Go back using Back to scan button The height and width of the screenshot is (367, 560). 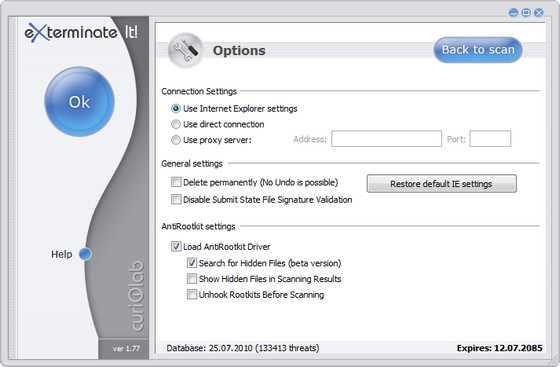pos(478,50)
